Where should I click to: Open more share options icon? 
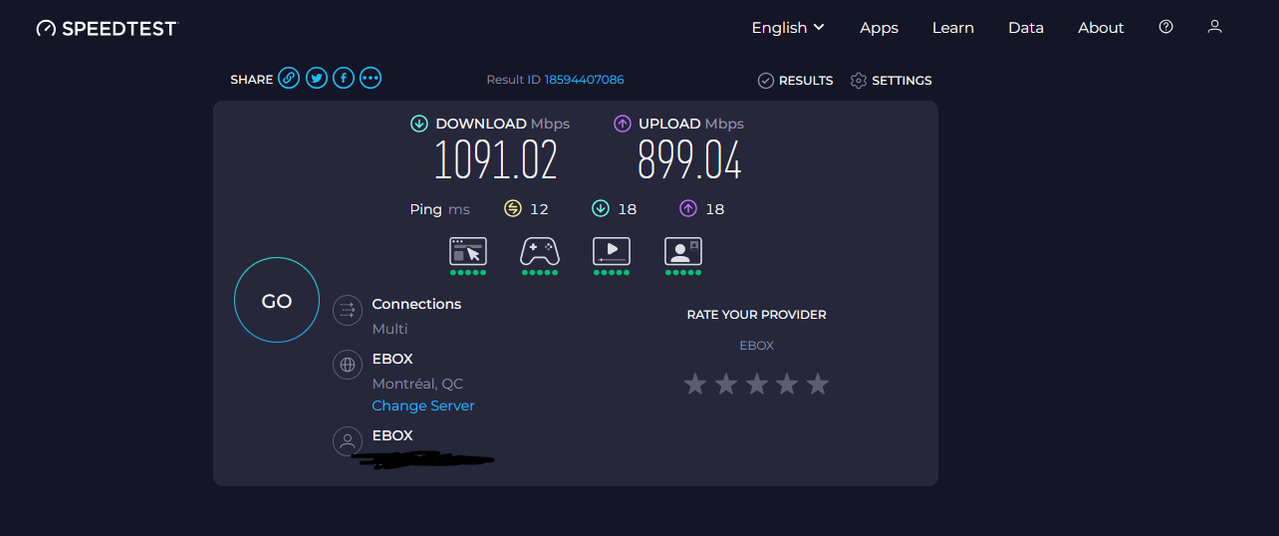tap(370, 78)
